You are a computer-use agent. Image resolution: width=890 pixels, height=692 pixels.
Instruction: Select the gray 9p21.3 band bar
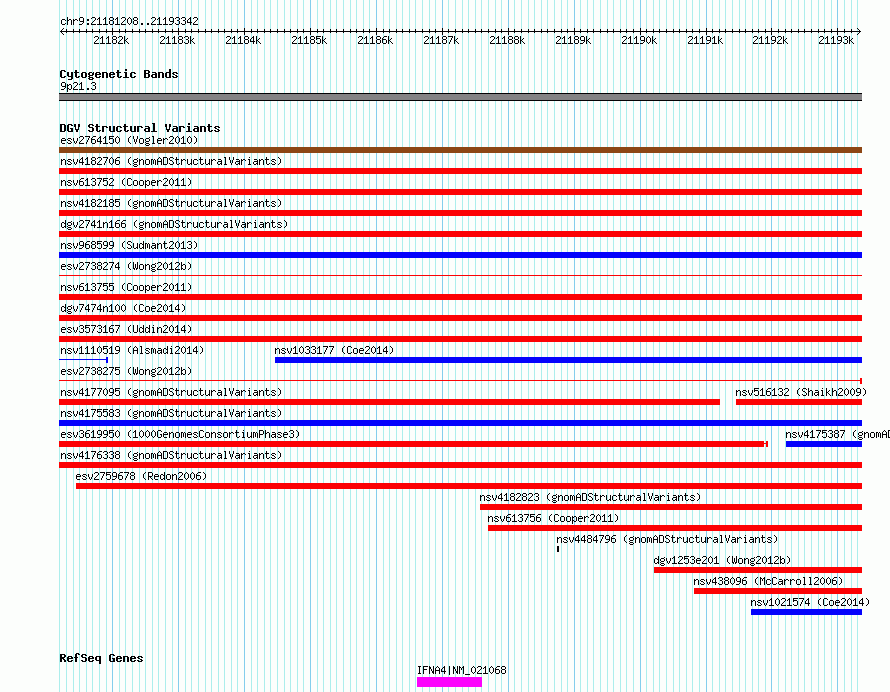pos(460,97)
